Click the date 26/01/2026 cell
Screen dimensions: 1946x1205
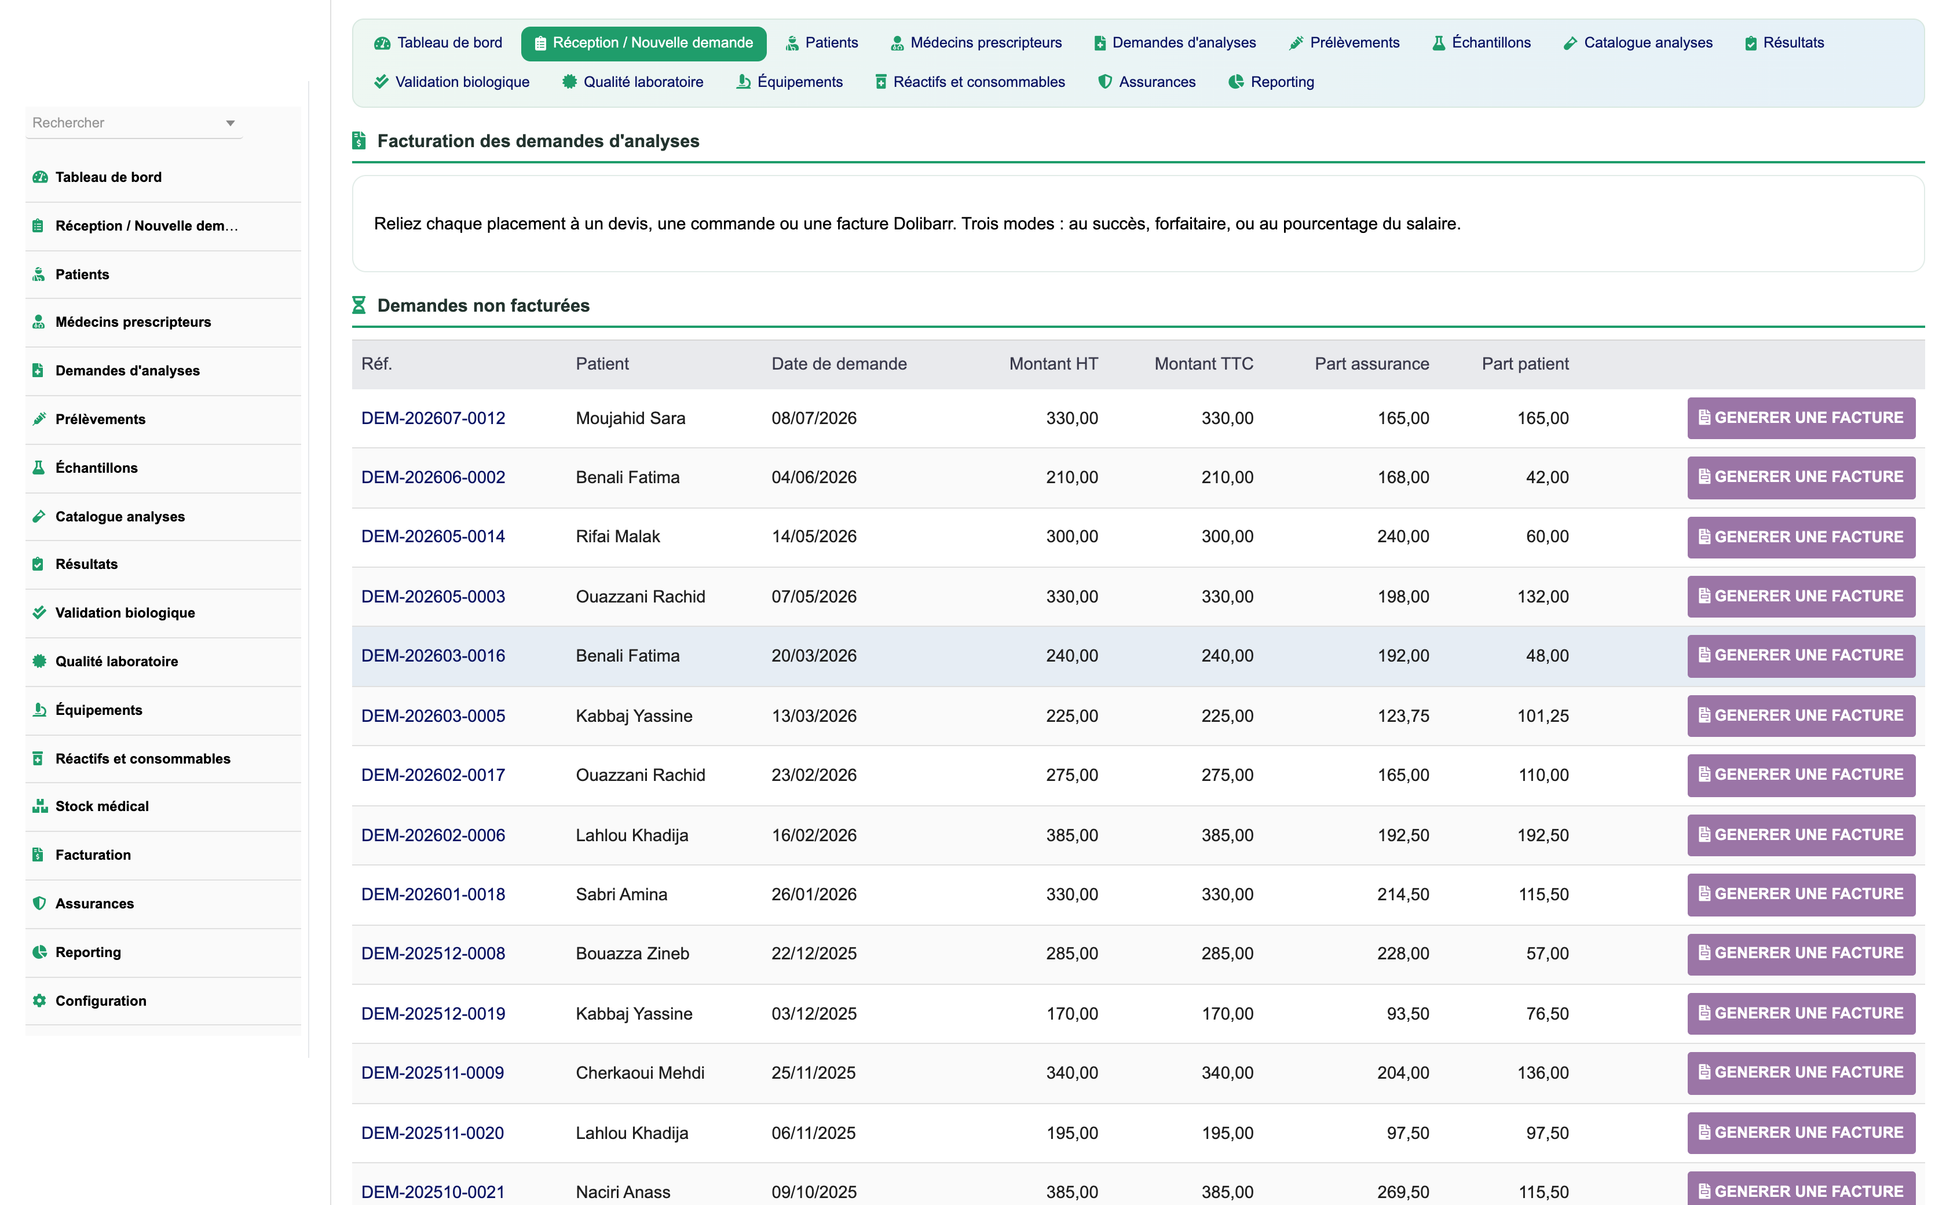814,894
